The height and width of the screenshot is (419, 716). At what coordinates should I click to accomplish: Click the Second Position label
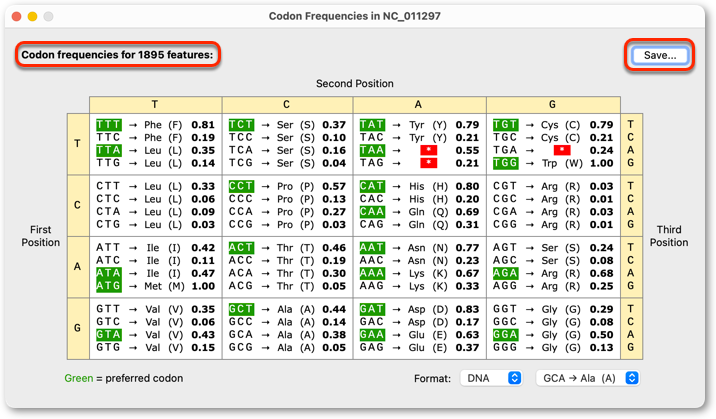tap(354, 84)
